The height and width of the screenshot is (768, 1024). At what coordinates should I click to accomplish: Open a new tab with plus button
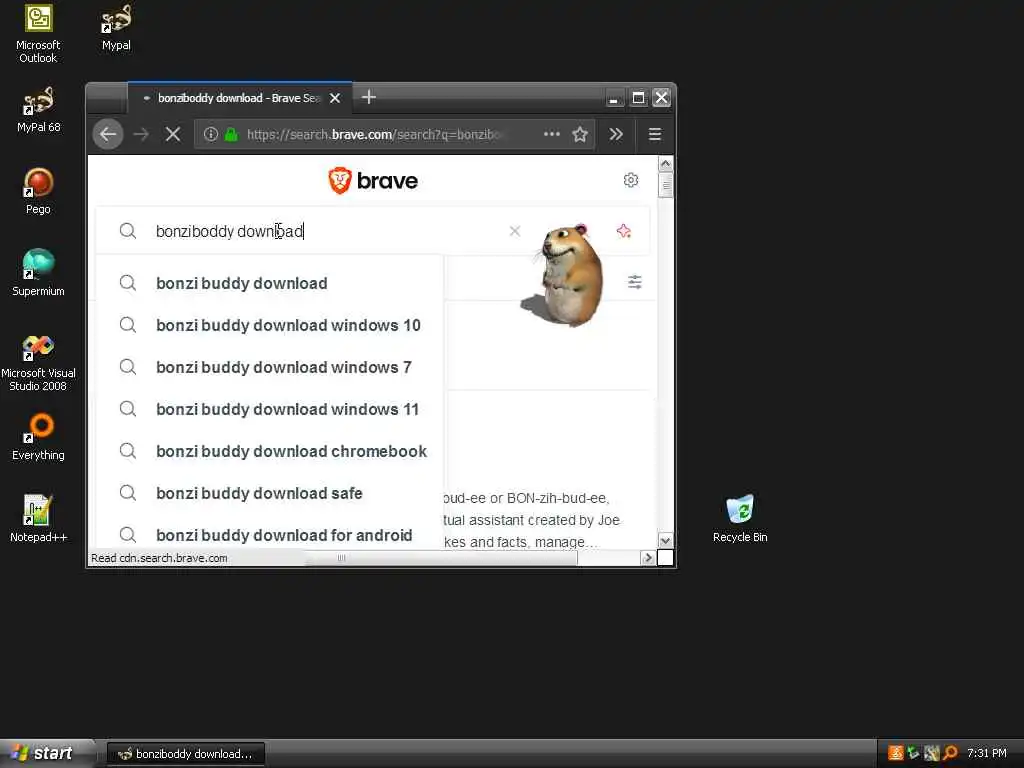pyautogui.click(x=368, y=97)
